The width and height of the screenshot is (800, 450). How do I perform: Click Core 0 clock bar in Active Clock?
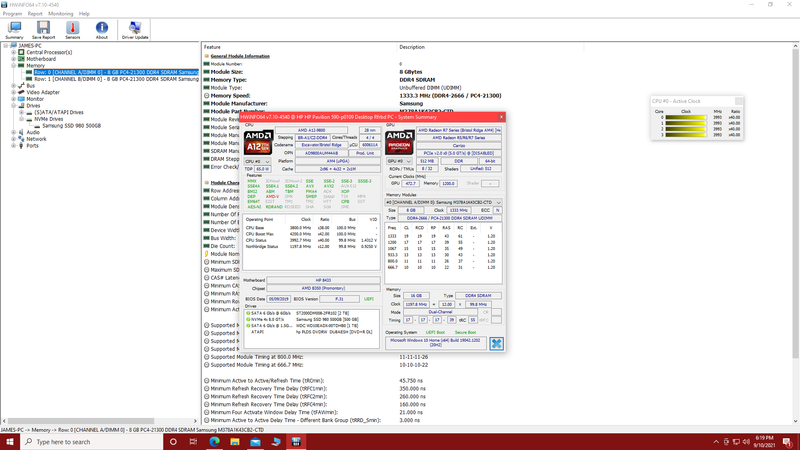click(x=685, y=117)
